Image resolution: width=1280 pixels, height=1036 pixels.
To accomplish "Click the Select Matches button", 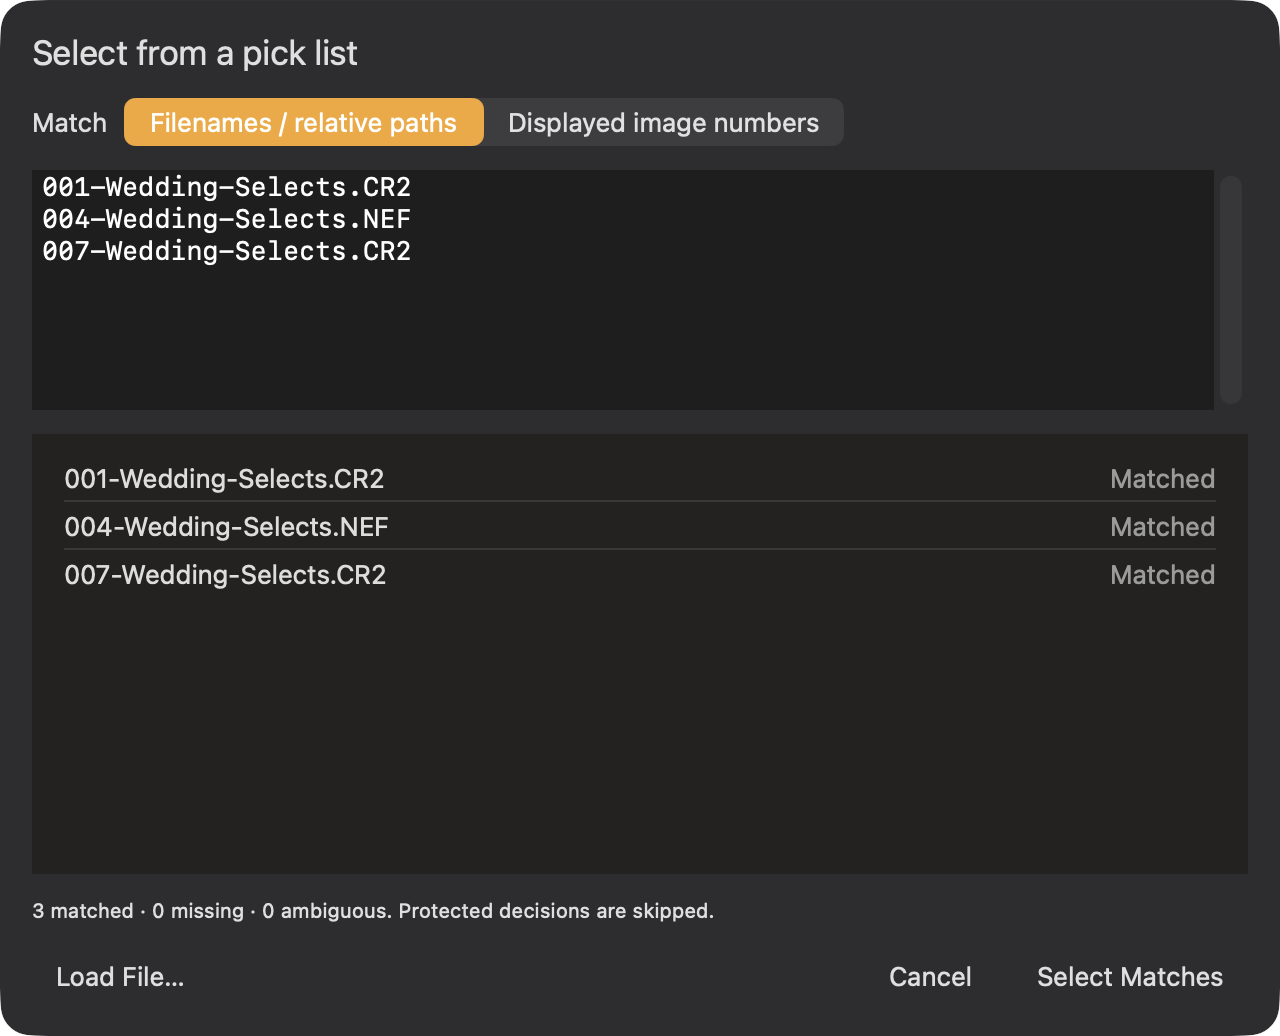I will pos(1130,977).
